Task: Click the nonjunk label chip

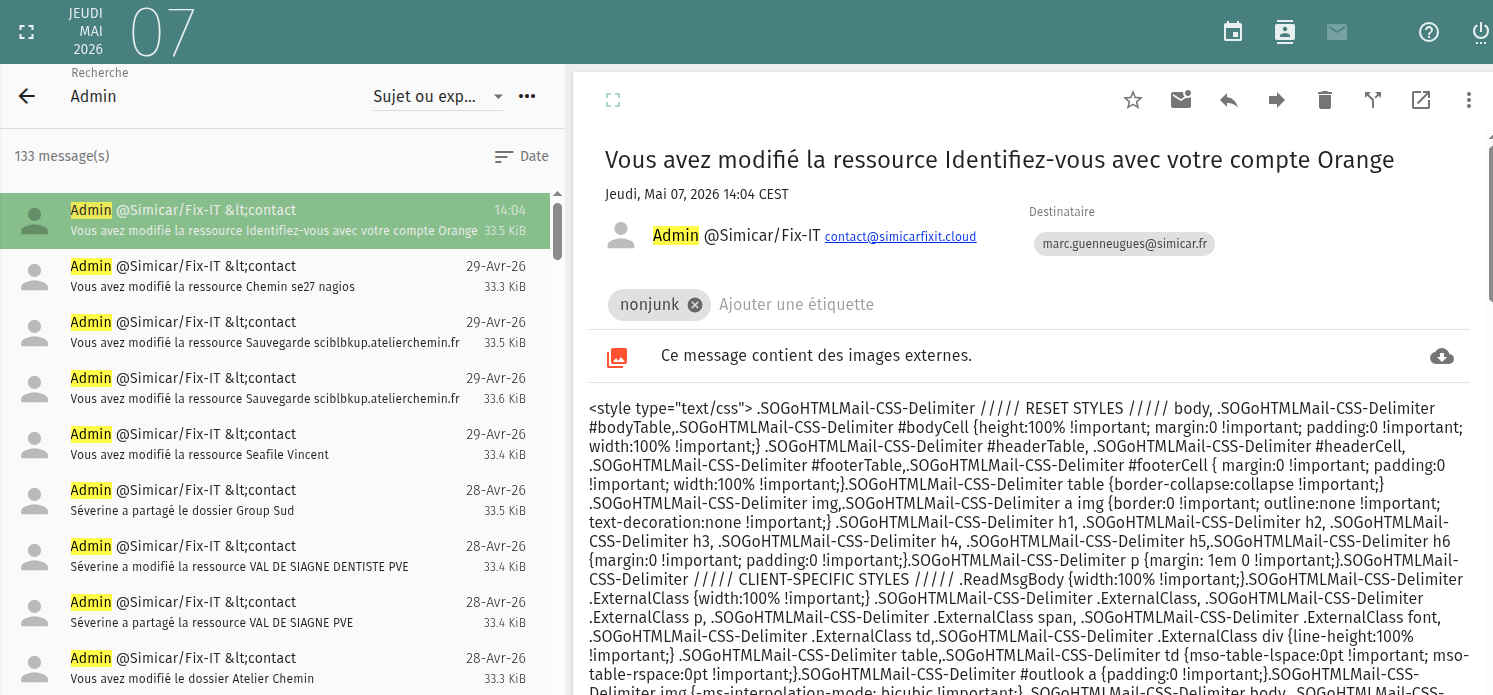Action: (657, 305)
